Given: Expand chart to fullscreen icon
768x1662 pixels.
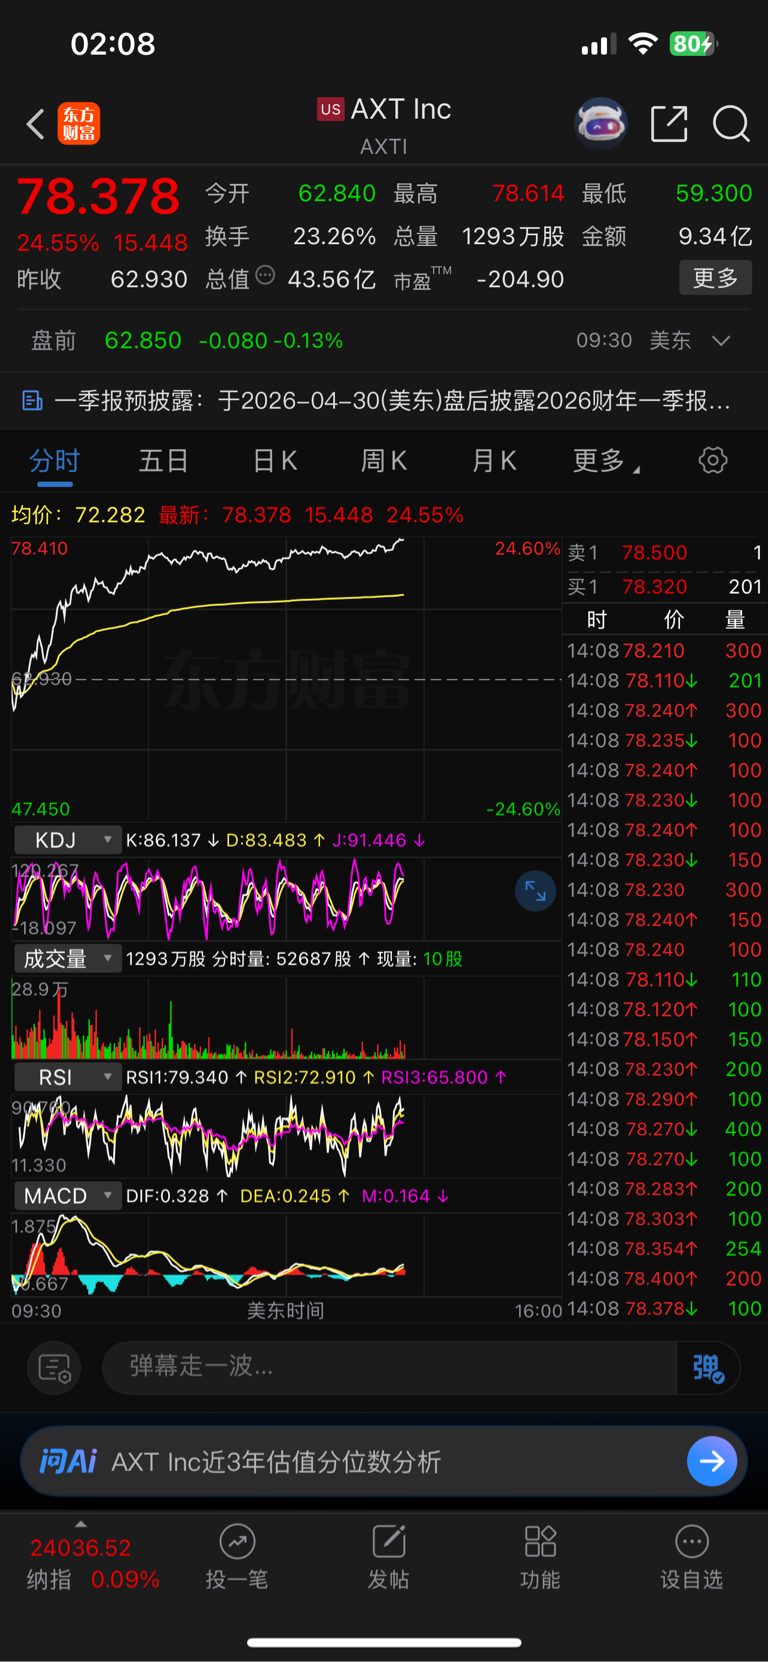Looking at the screenshot, I should tap(536, 890).
